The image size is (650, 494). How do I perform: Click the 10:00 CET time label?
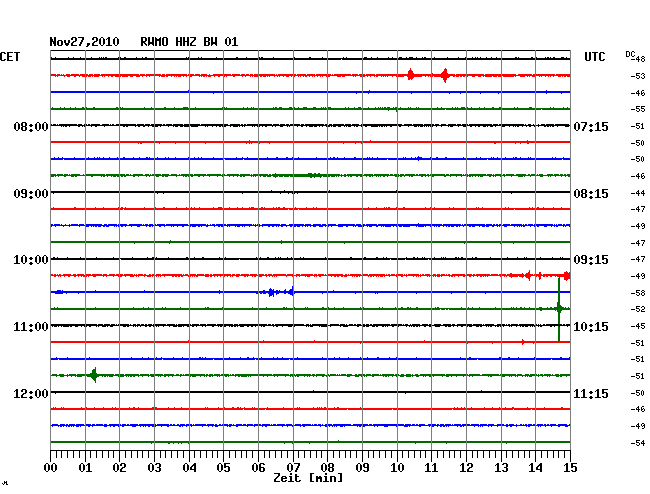[31, 260]
